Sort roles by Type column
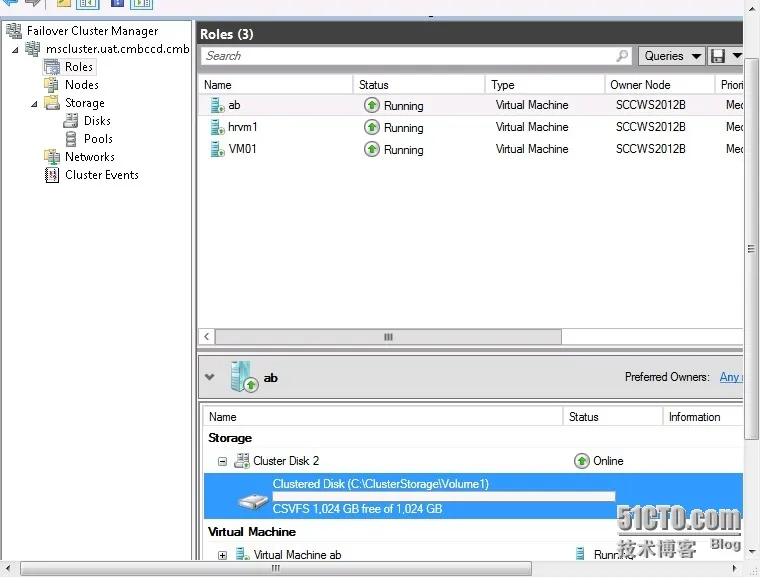Image resolution: width=760 pixels, height=577 pixels. coord(545,85)
